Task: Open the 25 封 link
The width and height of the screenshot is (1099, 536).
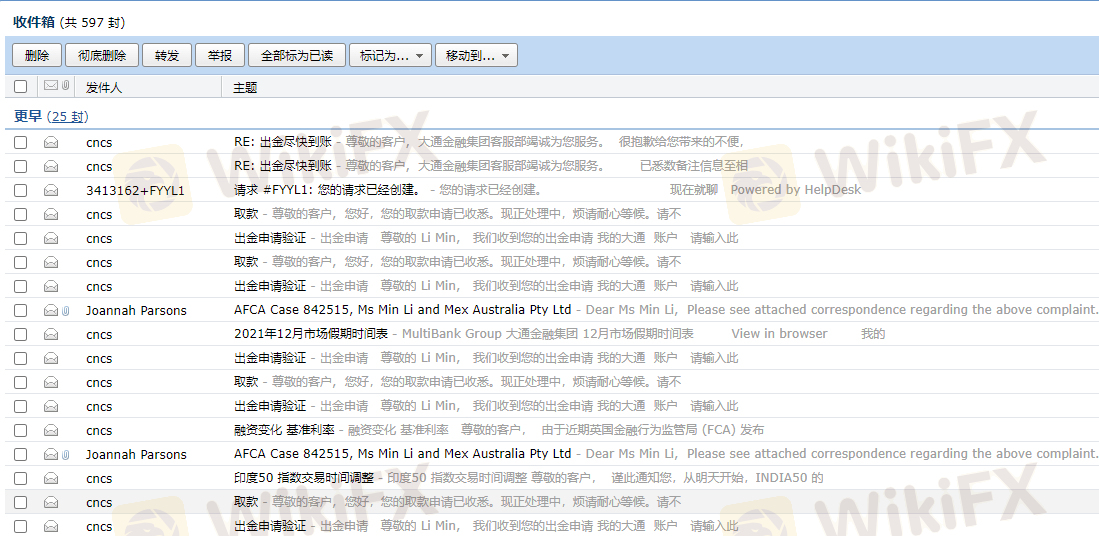Action: click(x=68, y=116)
